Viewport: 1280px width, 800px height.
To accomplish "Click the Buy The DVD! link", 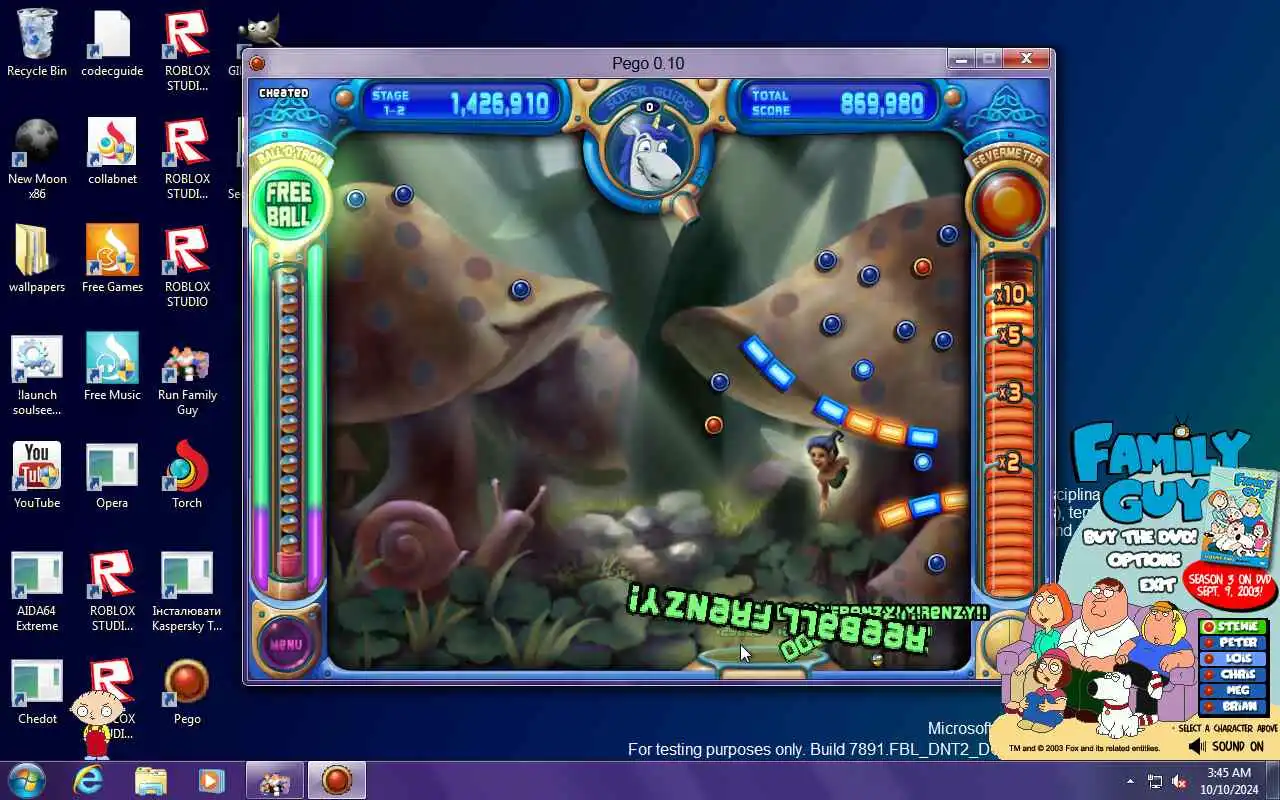I will click(x=1140, y=538).
